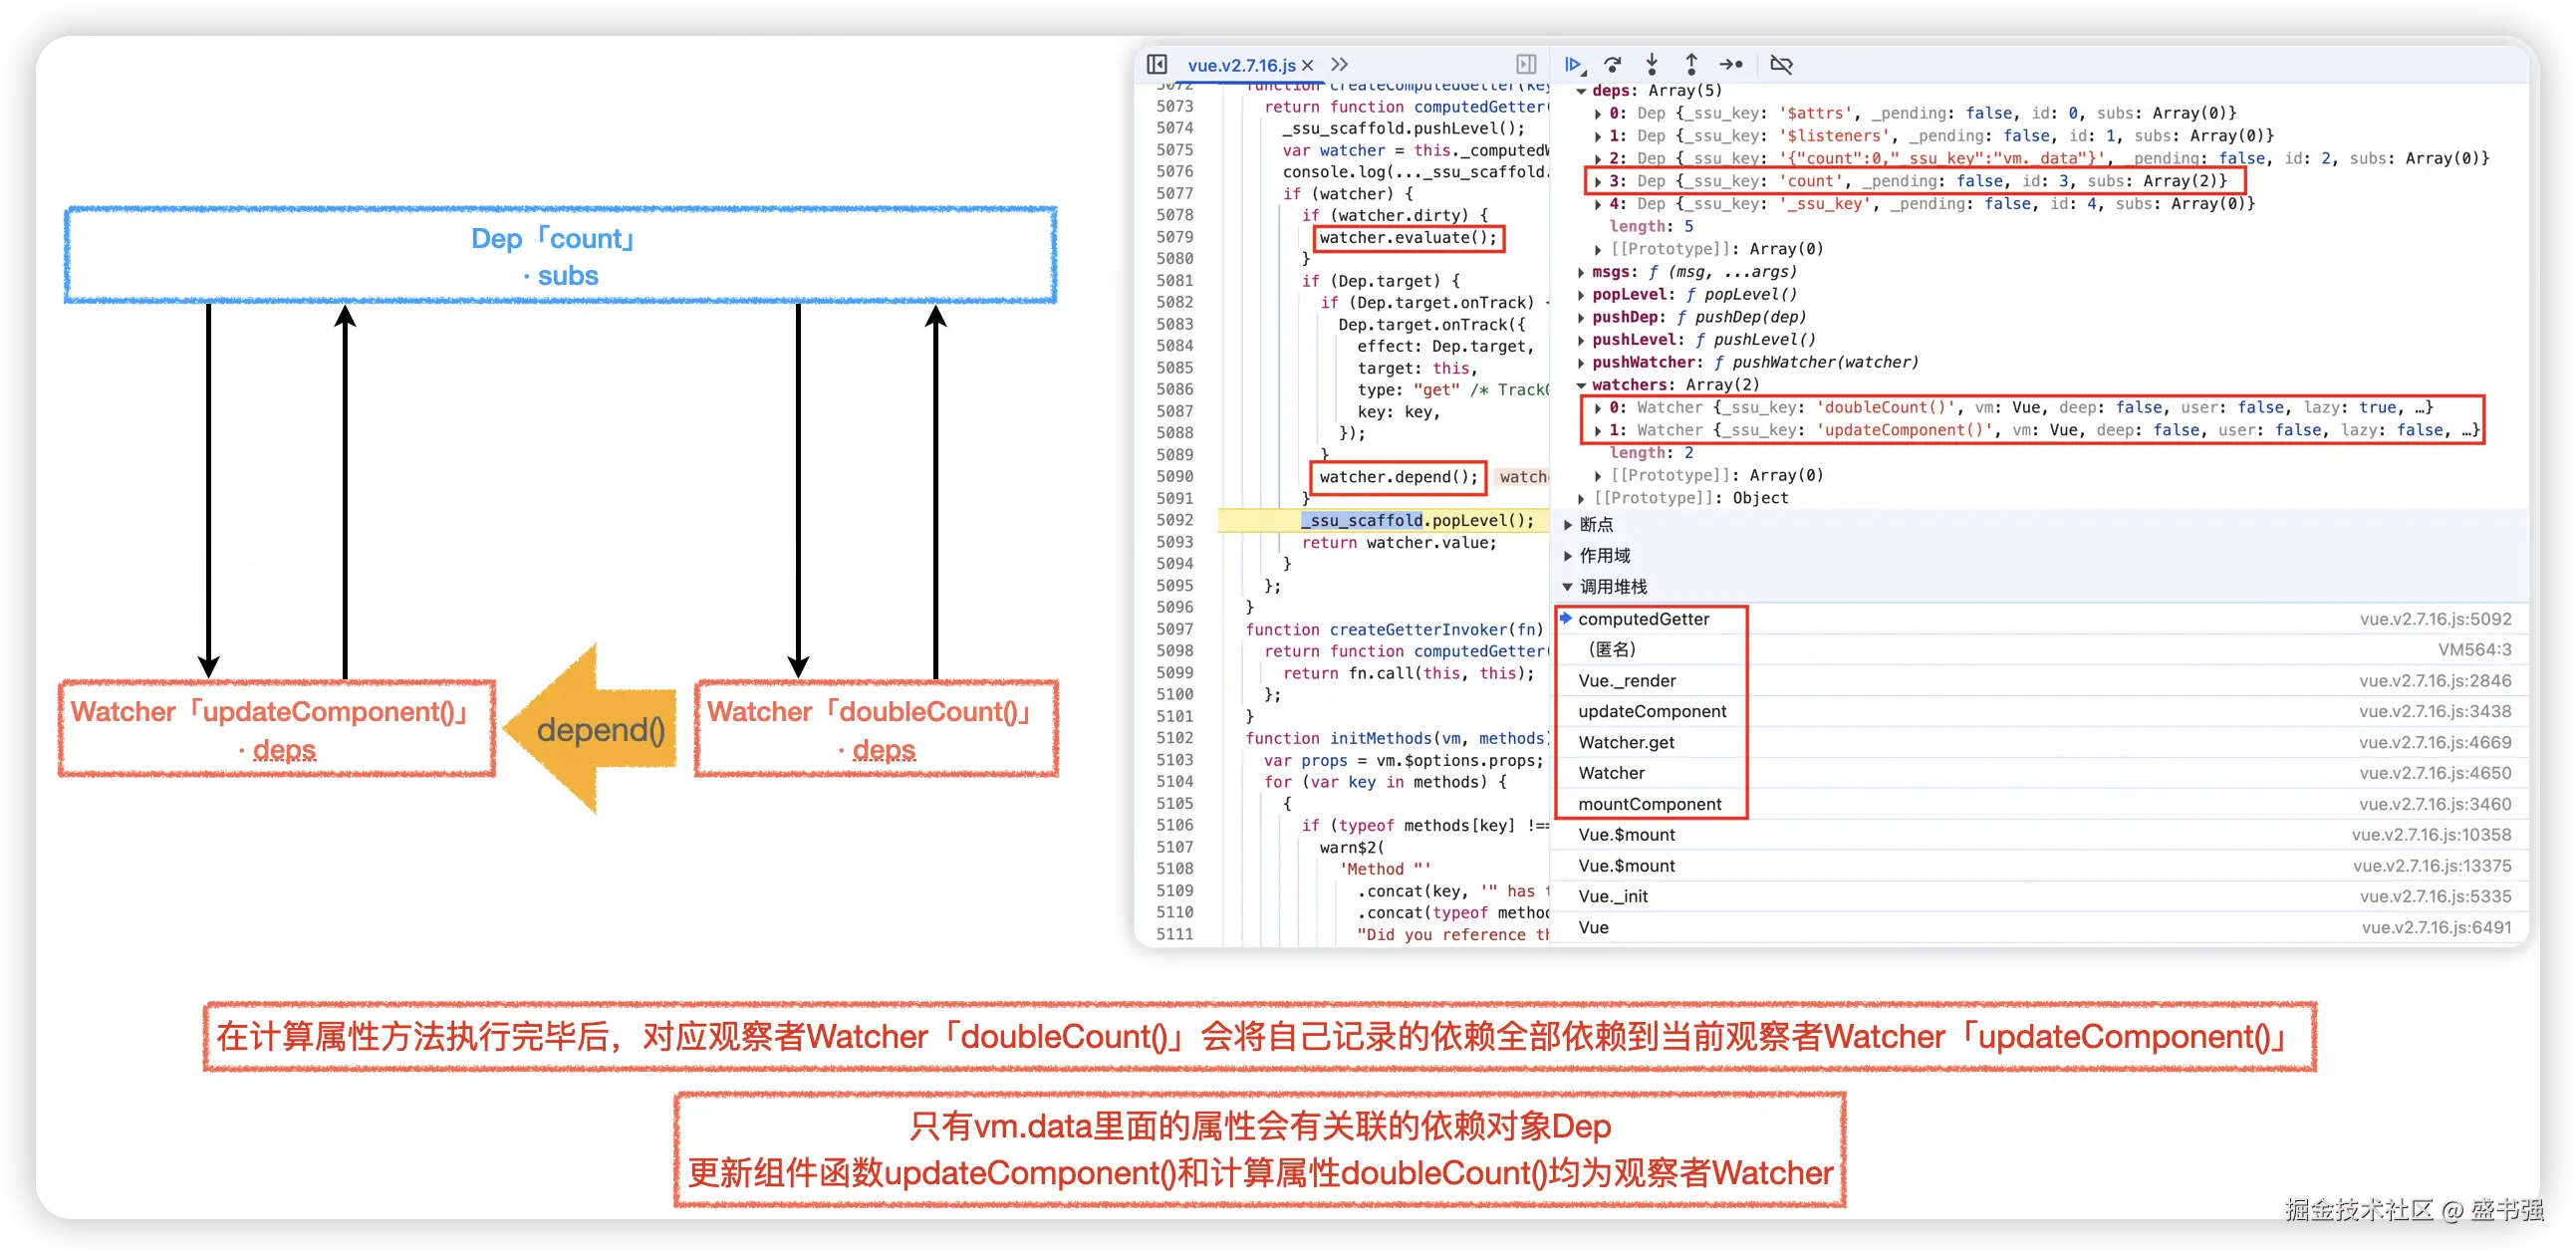Click the Step over button
Image resolution: width=2576 pixels, height=1255 pixels.
coord(1612,65)
